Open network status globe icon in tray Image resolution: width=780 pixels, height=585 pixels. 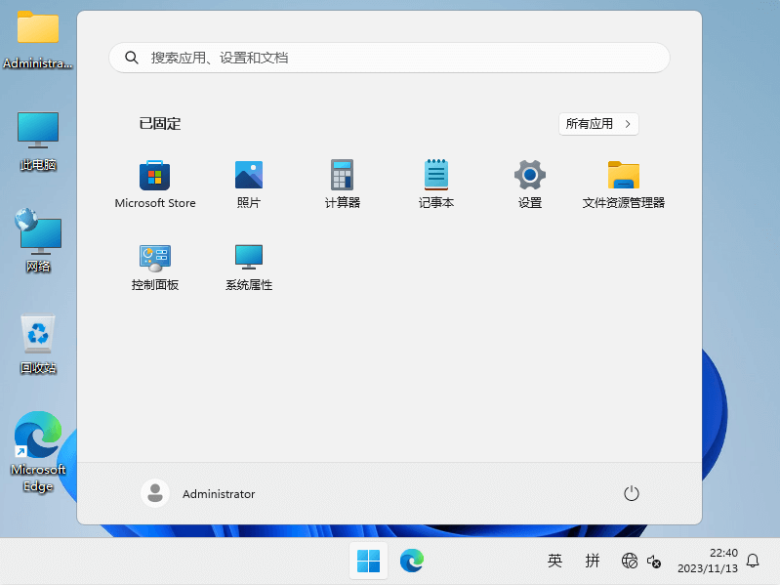tap(629, 561)
